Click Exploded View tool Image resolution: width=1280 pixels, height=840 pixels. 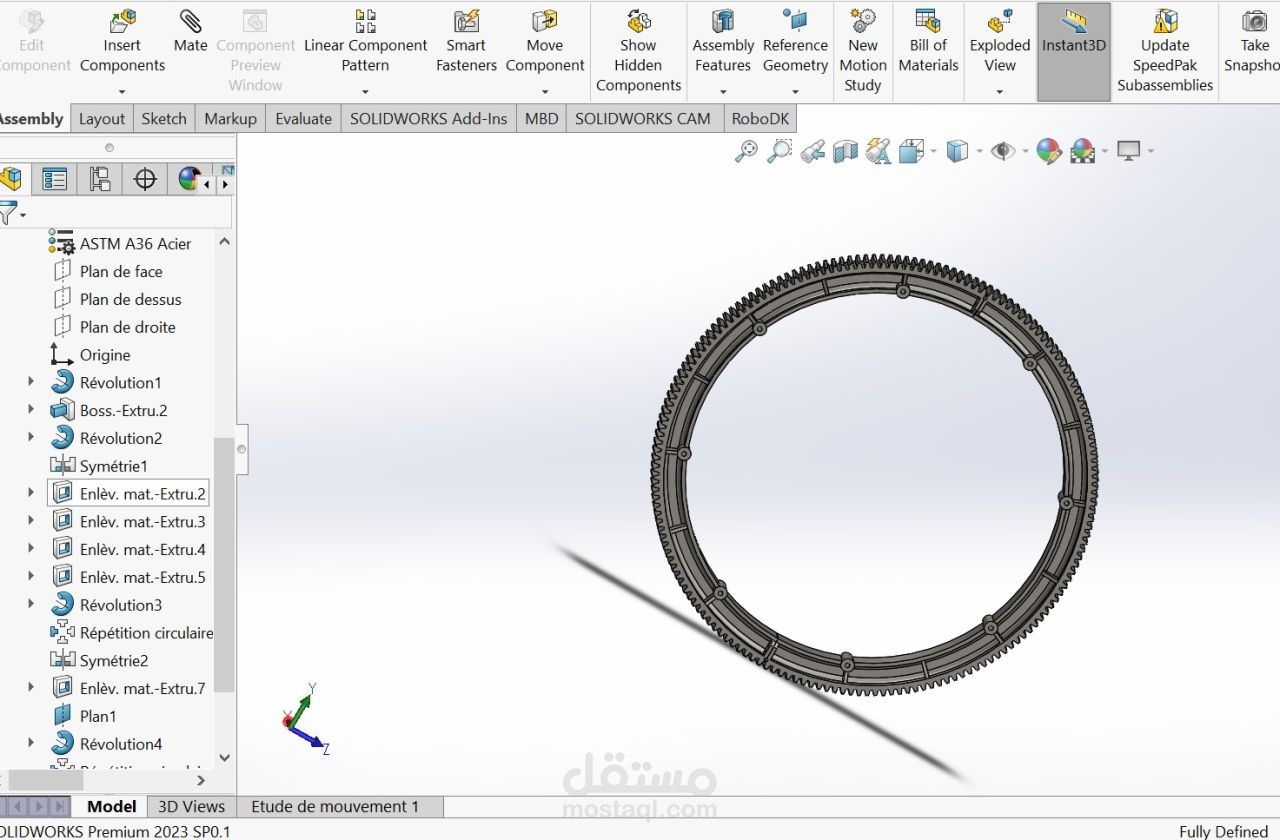[1000, 42]
